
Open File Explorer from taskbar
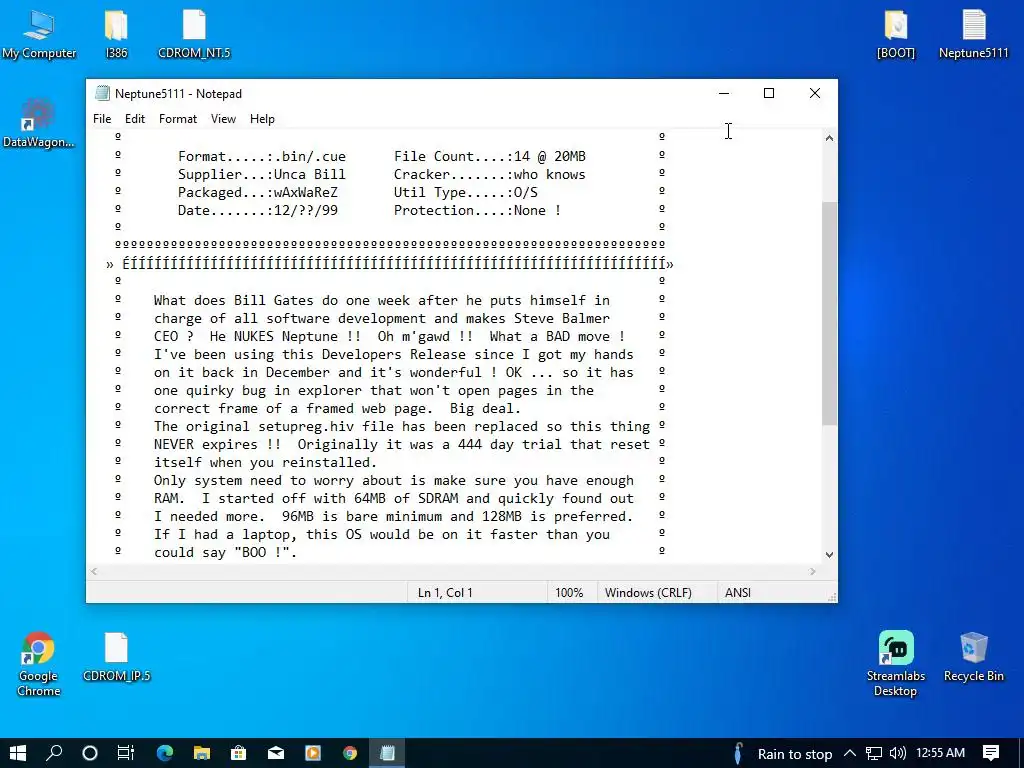pos(202,753)
